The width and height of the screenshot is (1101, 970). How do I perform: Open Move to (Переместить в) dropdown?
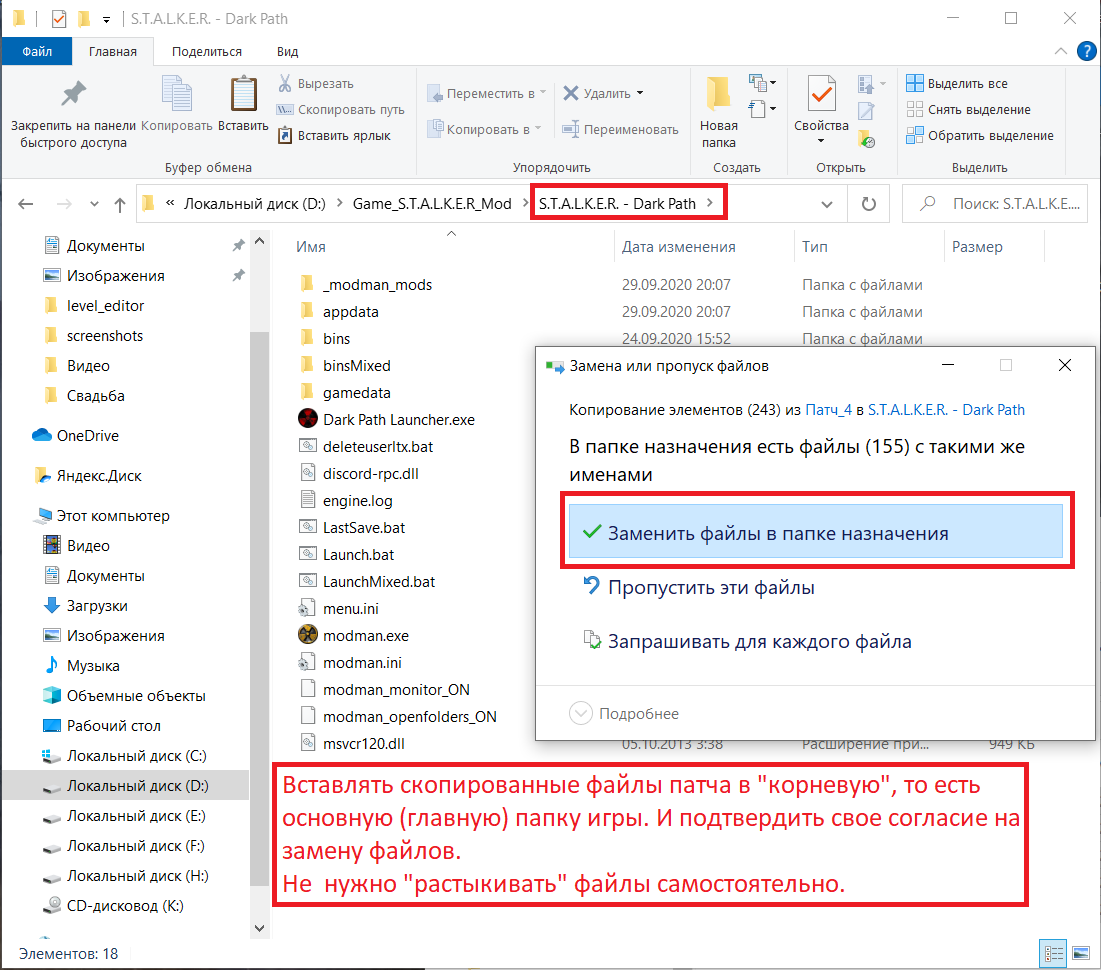[x=487, y=93]
